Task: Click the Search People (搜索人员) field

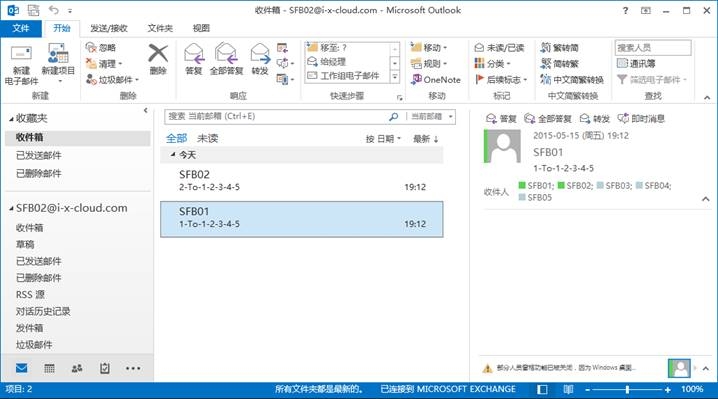Action: coord(653,48)
